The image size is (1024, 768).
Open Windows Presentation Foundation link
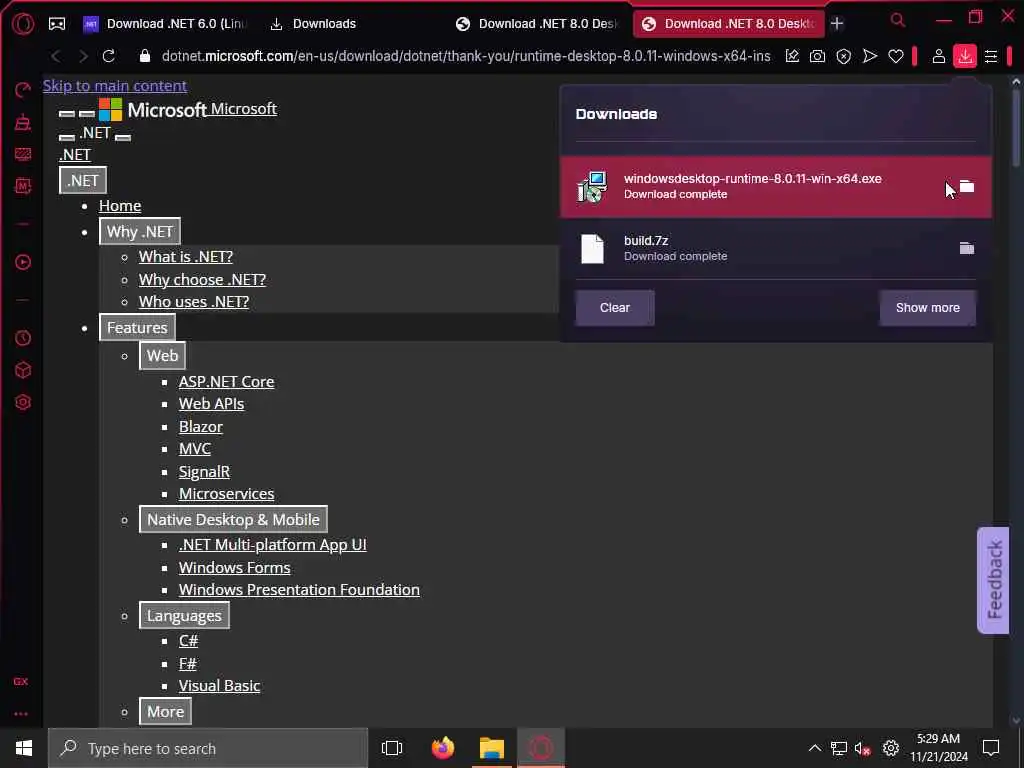click(x=299, y=589)
